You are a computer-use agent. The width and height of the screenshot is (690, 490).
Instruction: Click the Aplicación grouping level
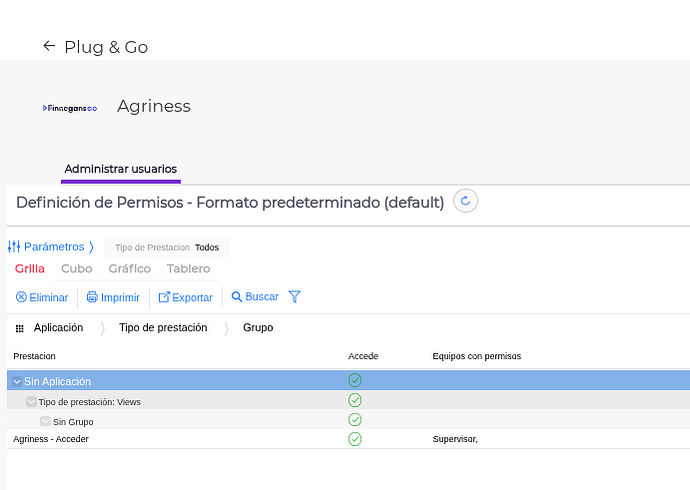[x=59, y=328]
